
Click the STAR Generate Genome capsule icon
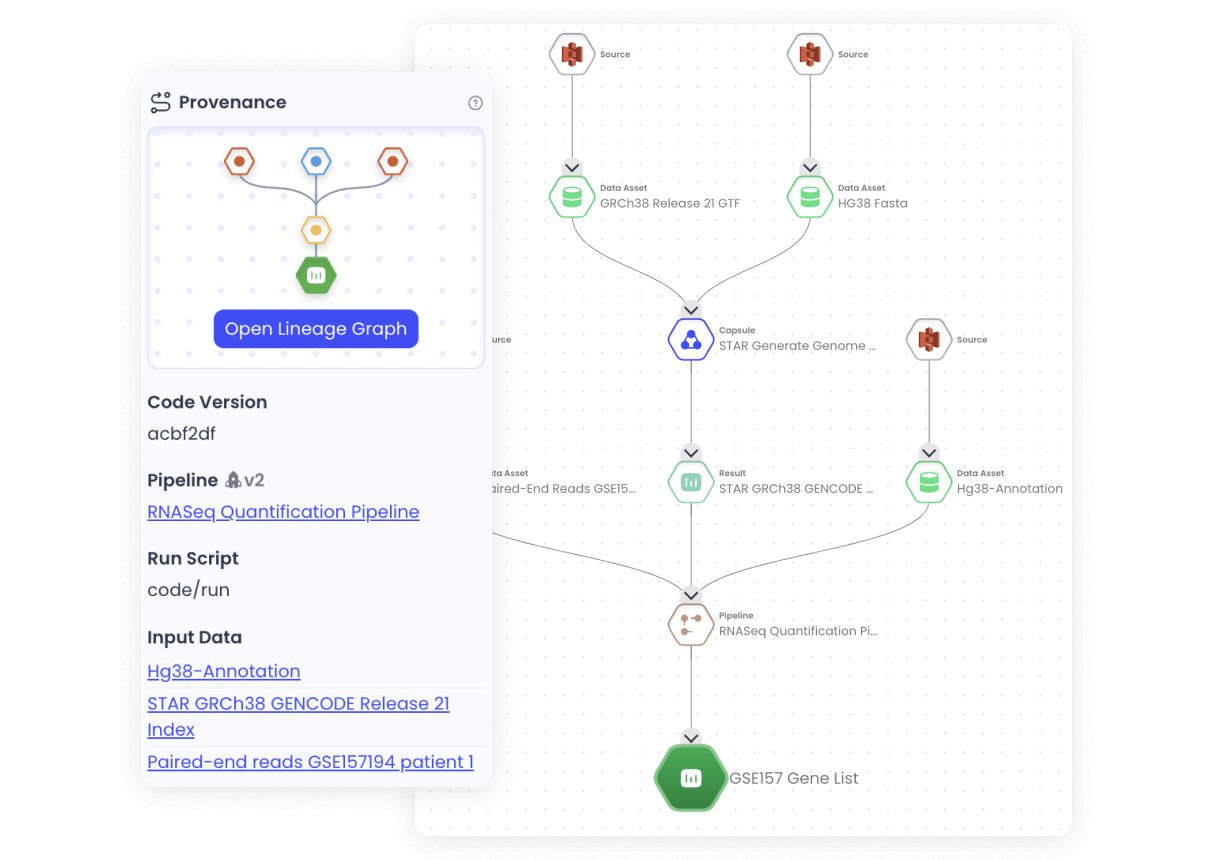[690, 339]
